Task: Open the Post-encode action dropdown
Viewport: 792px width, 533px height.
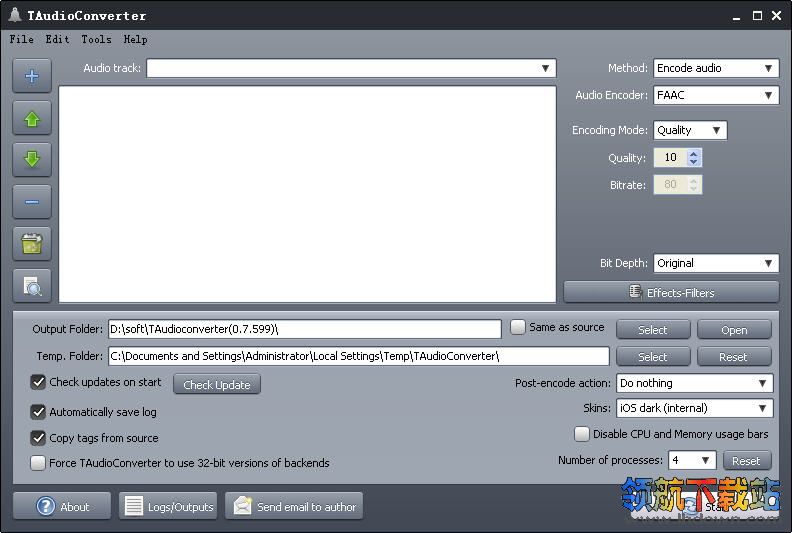Action: click(695, 383)
